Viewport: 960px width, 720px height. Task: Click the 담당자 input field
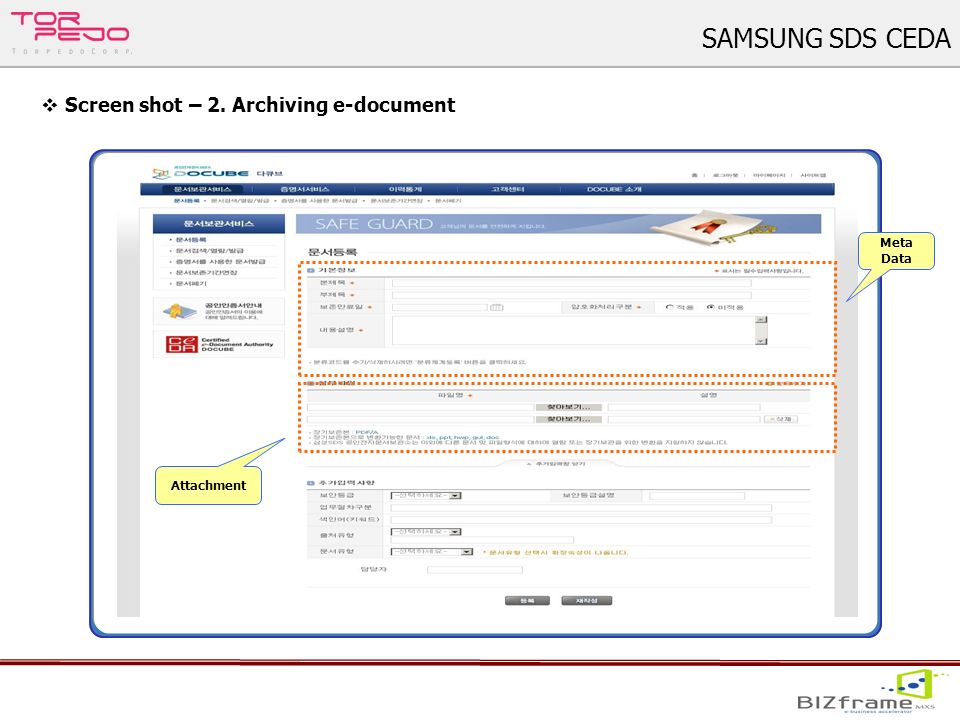pyautogui.click(x=474, y=569)
